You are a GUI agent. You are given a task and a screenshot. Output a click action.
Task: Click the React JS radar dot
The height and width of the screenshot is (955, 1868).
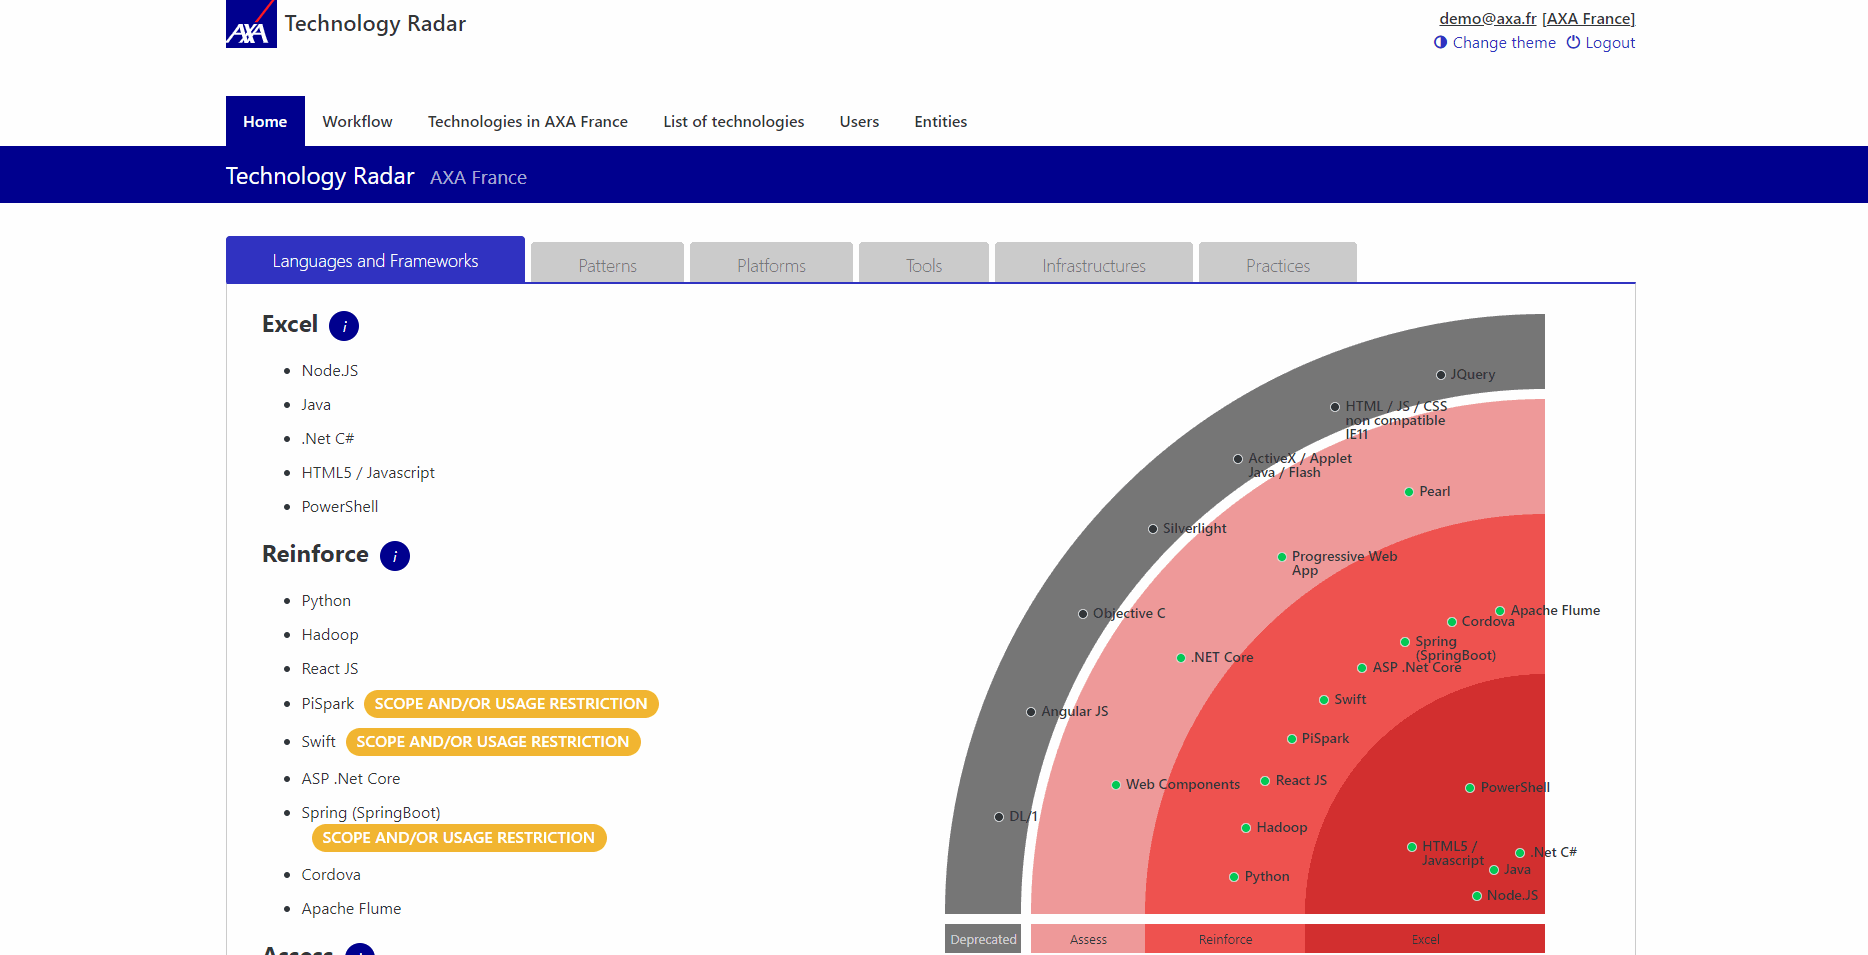point(1265,781)
